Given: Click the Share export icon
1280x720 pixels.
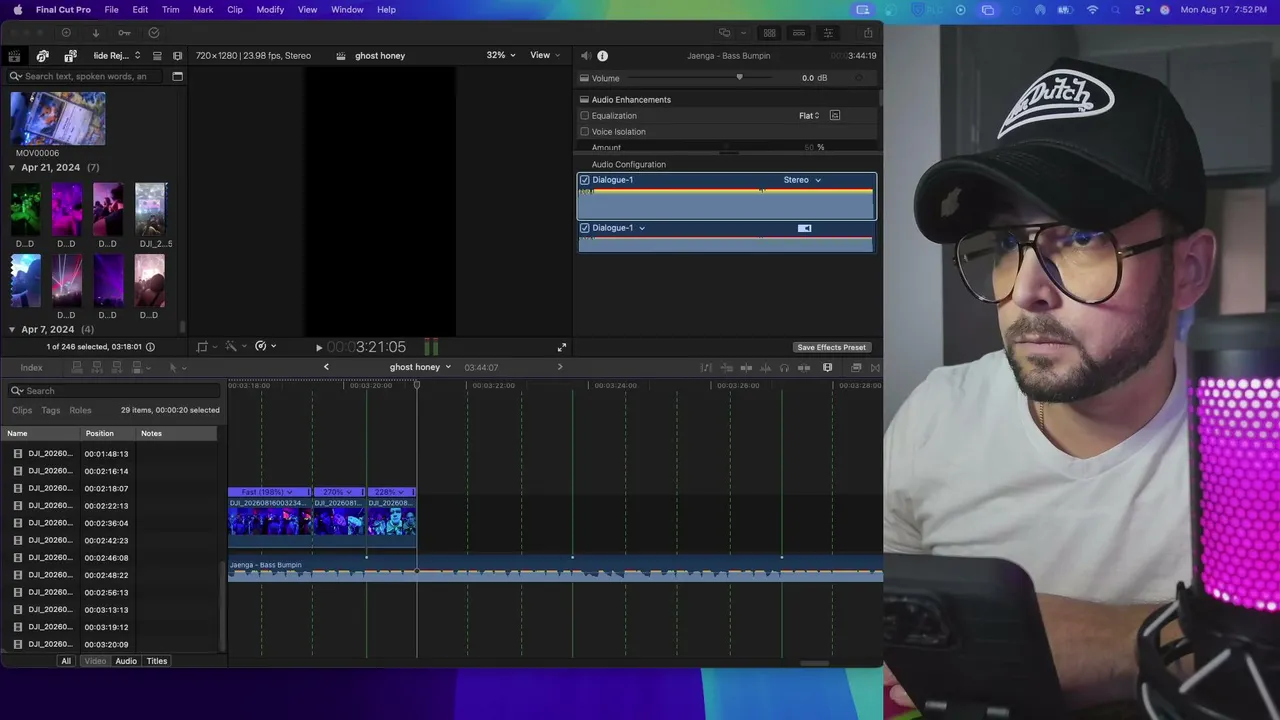Looking at the screenshot, I should [868, 33].
